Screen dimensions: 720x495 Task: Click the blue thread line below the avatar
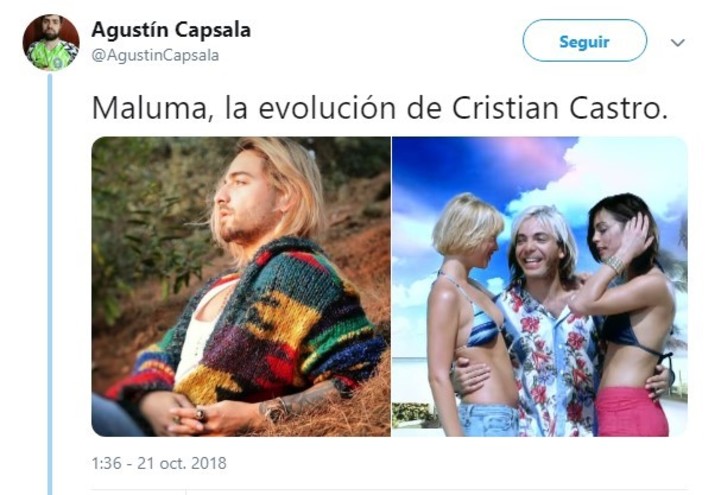click(x=50, y=284)
